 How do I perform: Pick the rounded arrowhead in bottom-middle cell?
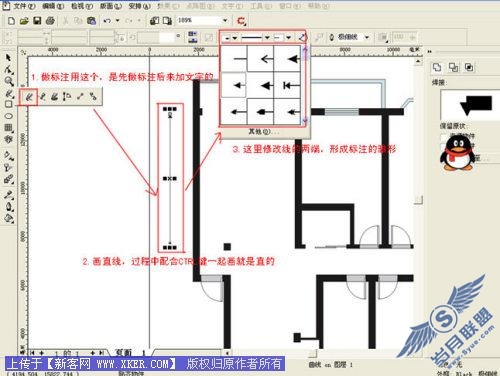coord(261,112)
